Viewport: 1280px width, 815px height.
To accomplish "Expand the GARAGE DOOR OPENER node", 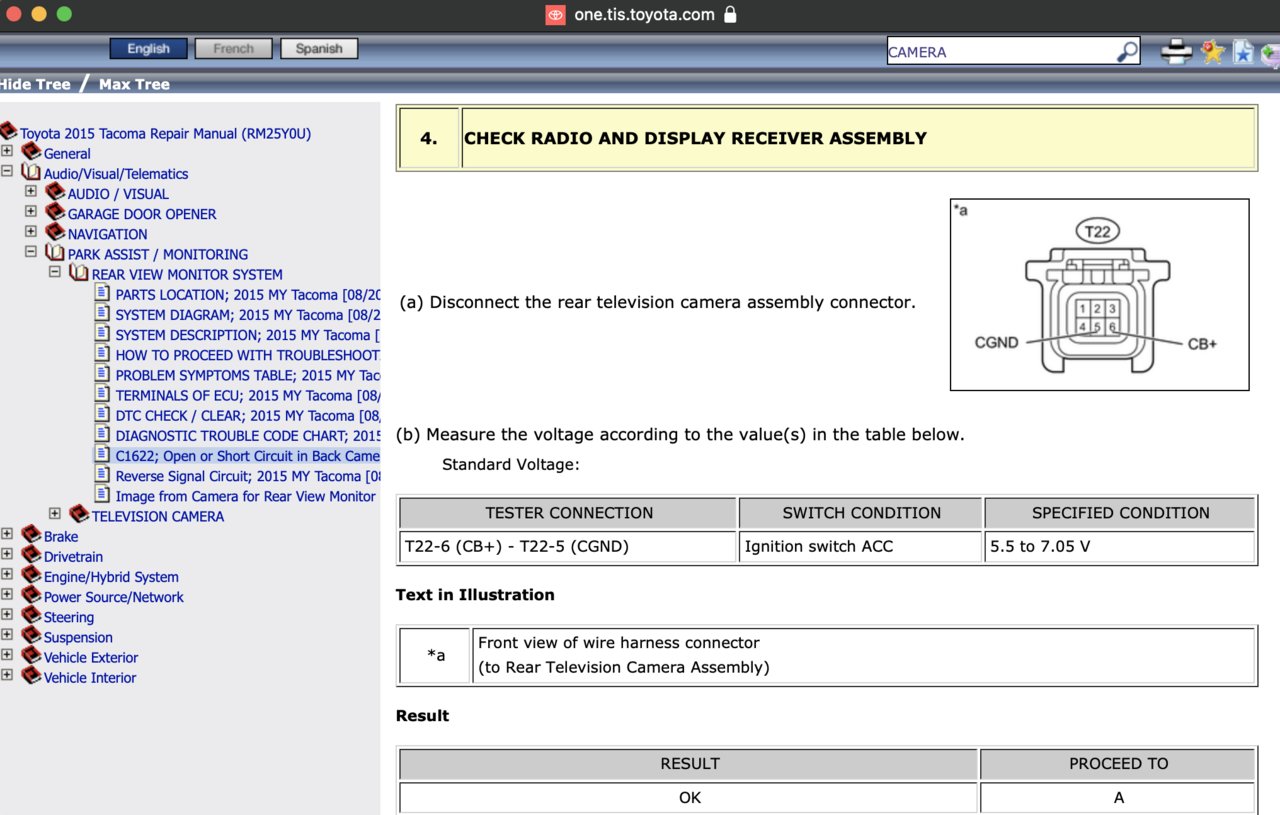I will 31,211.
